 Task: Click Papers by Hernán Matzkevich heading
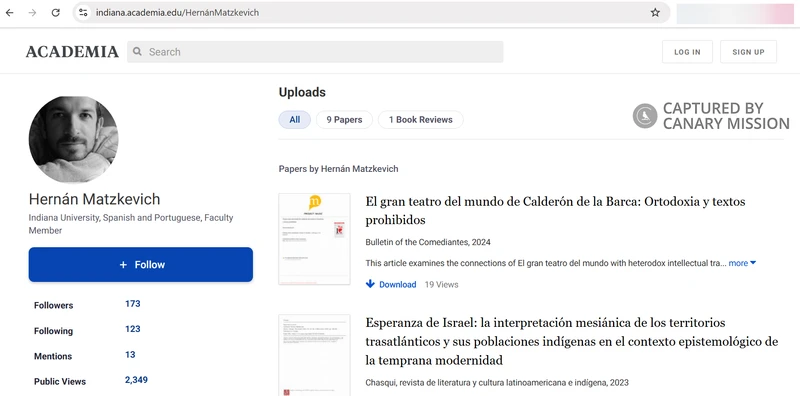coord(338,169)
